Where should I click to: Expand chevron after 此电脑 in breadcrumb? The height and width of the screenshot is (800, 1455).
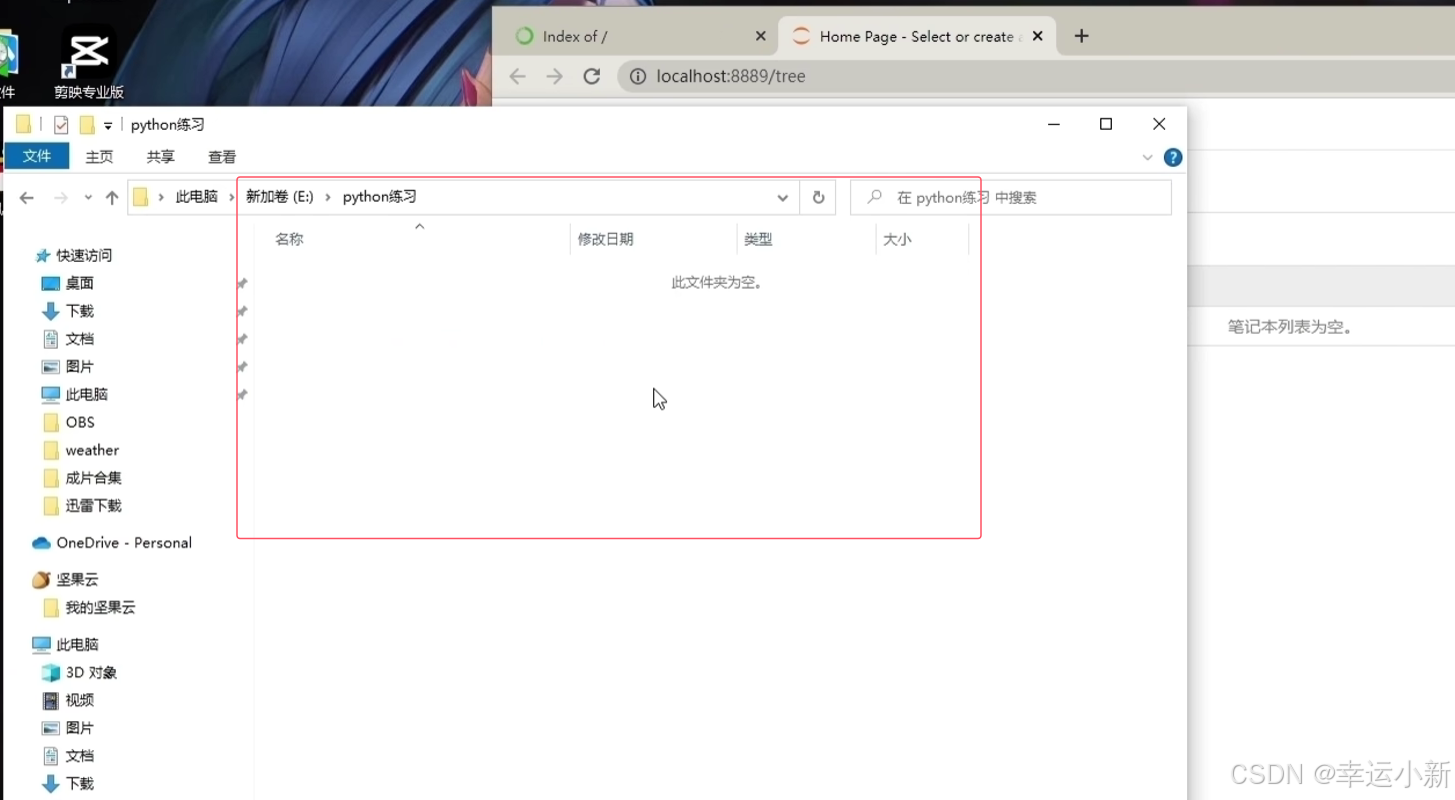(231, 197)
